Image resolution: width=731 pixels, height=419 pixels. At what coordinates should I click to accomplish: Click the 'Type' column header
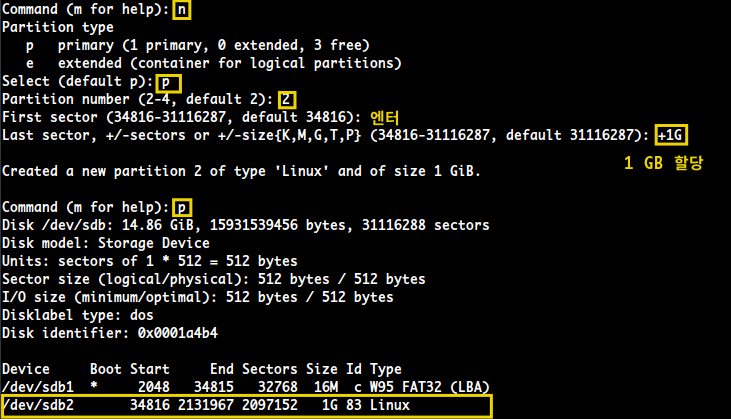(x=386, y=370)
